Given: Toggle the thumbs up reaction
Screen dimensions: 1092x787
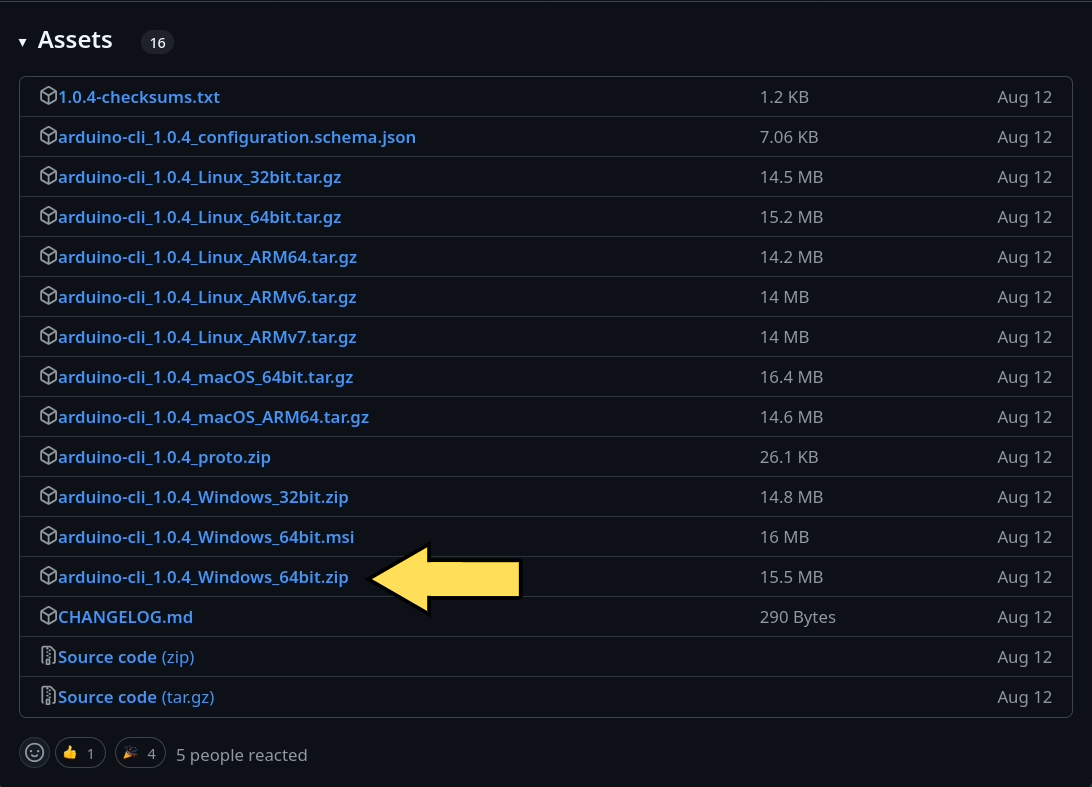Looking at the screenshot, I should [80, 753].
